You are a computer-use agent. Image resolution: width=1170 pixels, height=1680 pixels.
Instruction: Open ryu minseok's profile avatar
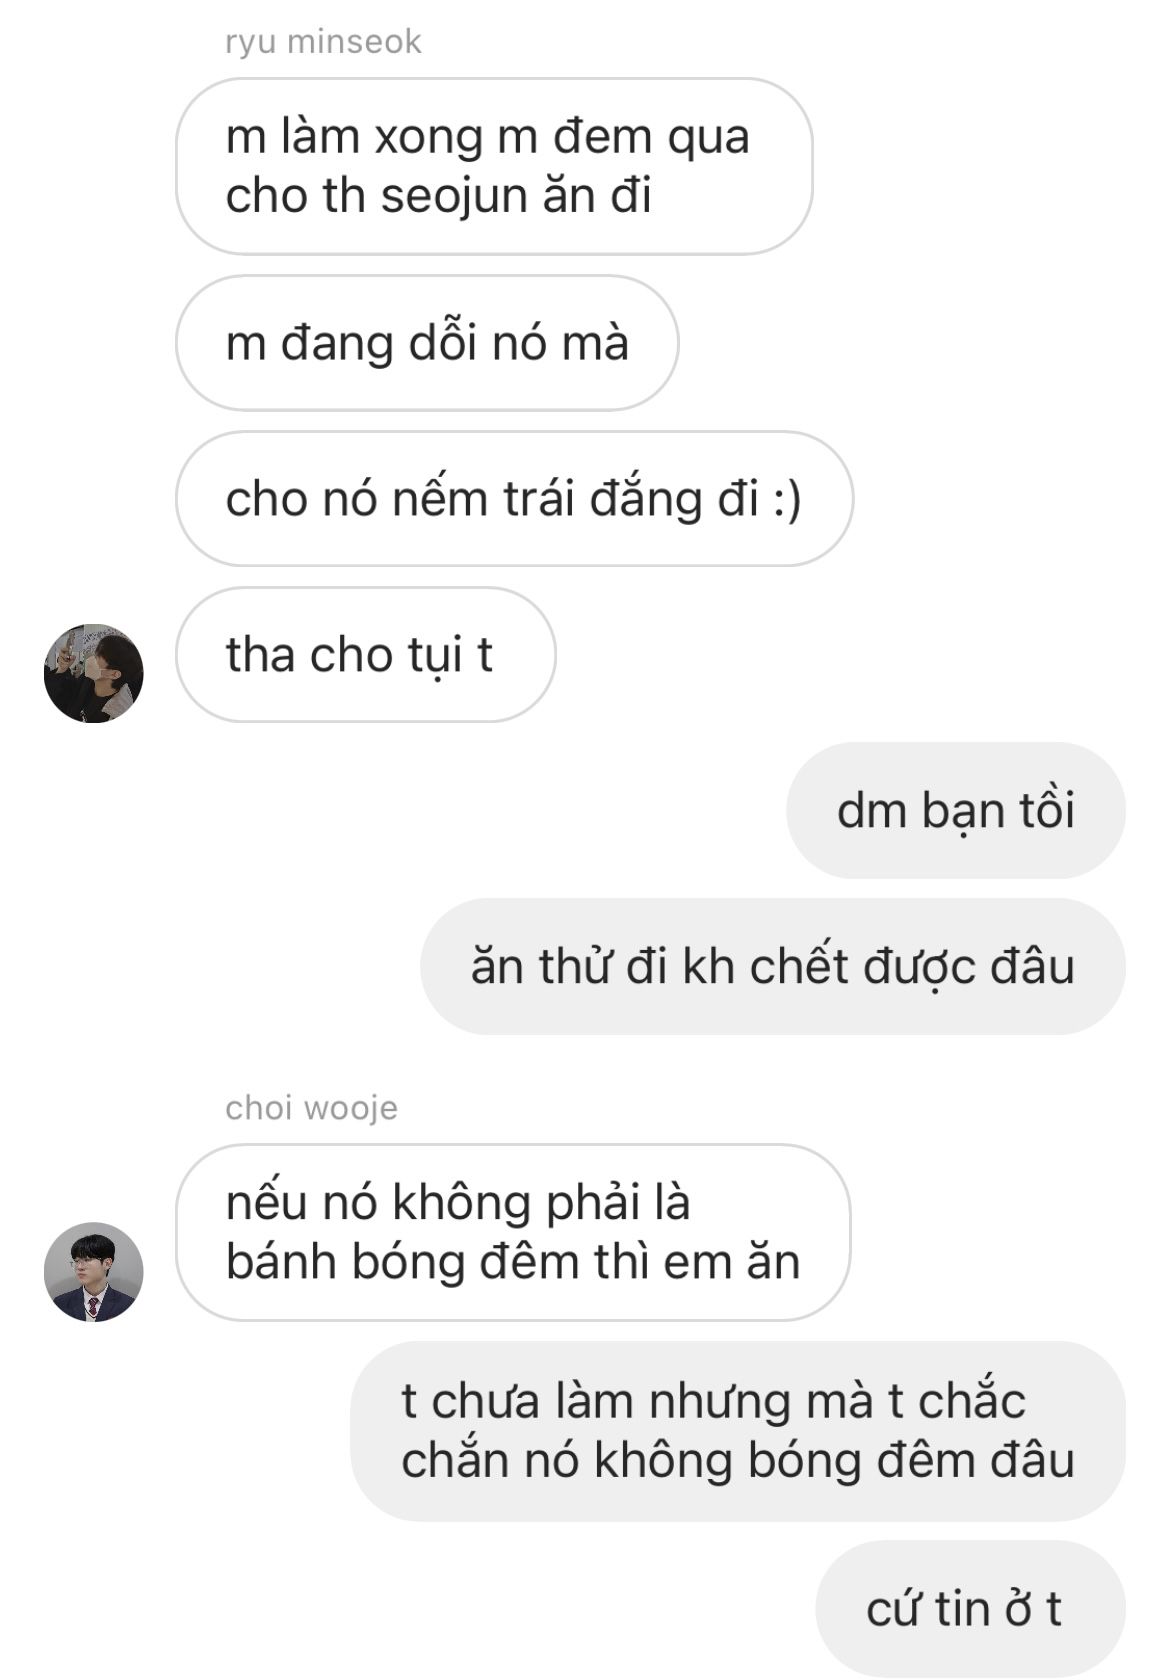pyautogui.click(x=93, y=673)
